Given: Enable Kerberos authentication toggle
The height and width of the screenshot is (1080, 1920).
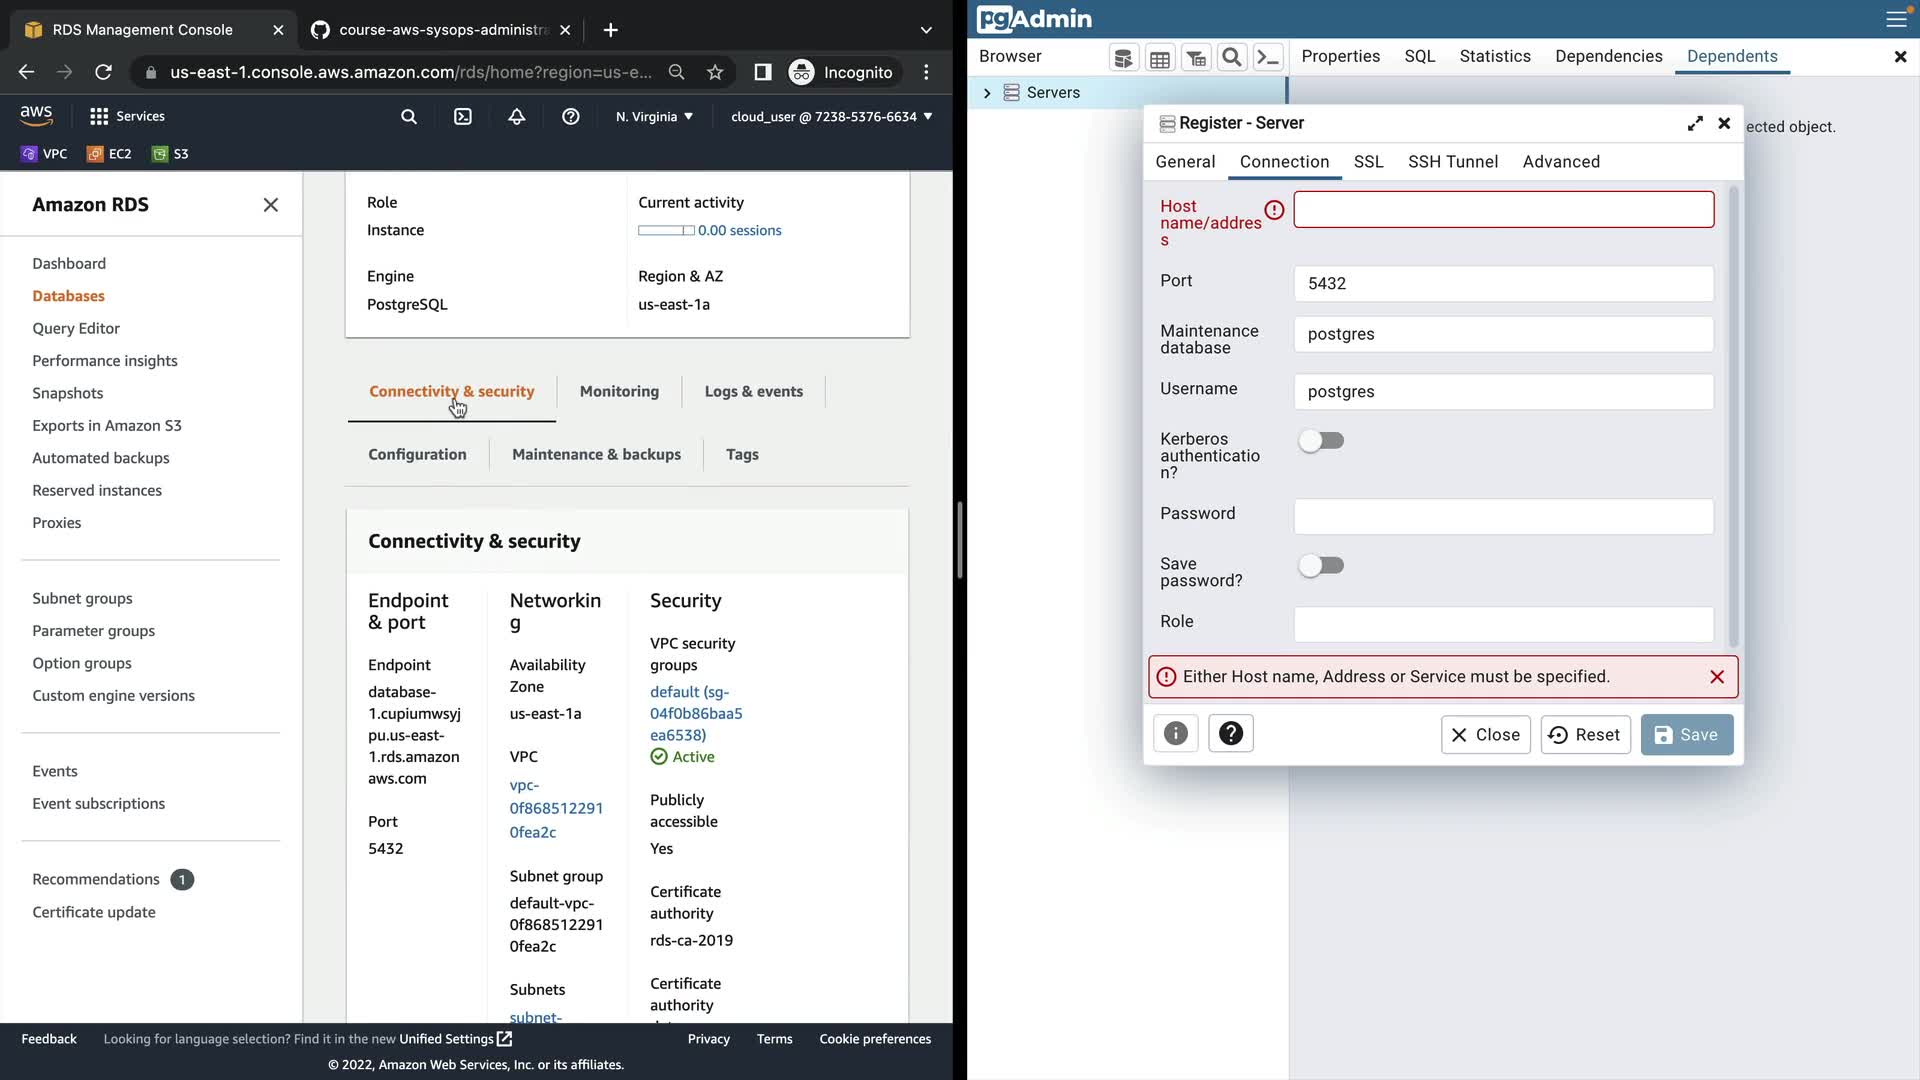Looking at the screenshot, I should coord(1321,441).
